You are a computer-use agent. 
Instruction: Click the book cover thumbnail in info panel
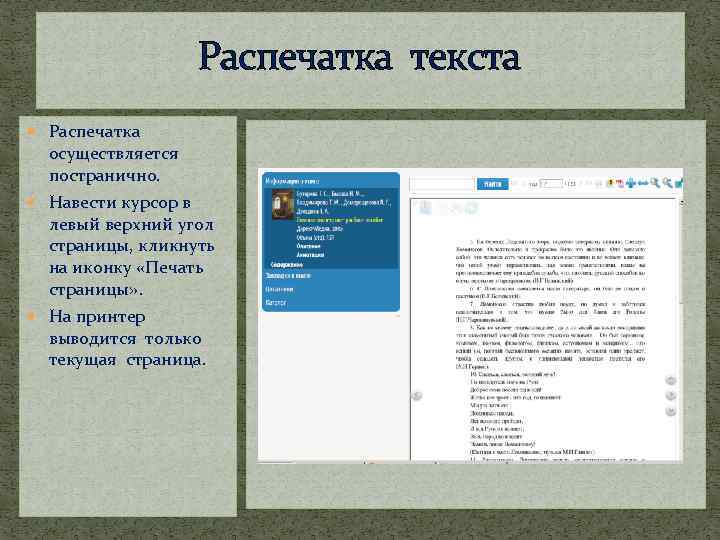[282, 204]
